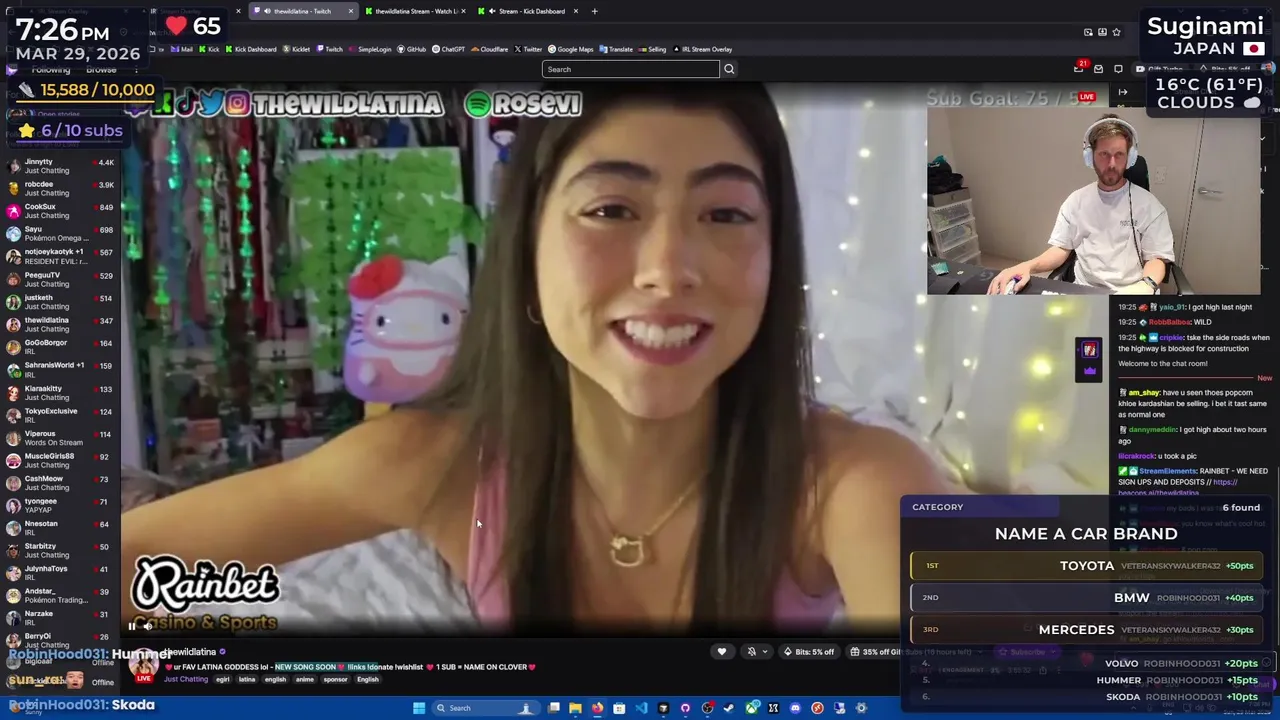Open Firefox from the taskbar
This screenshot has width=1280, height=720.
[x=598, y=708]
